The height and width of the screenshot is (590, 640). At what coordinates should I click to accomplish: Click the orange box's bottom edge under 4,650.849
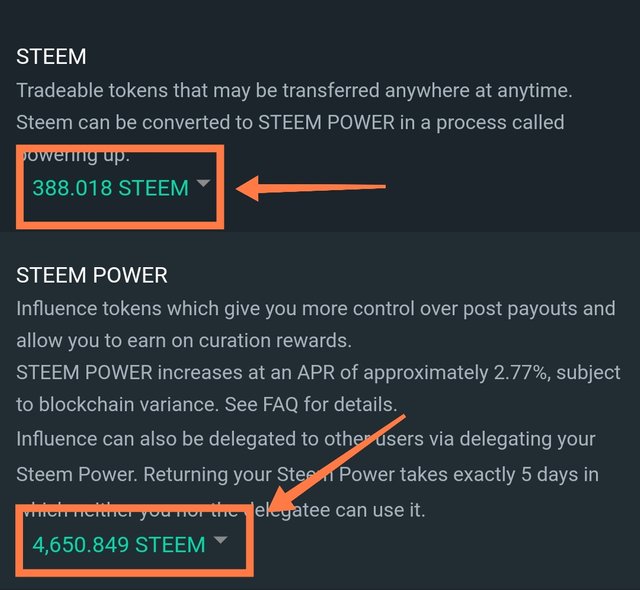(135, 572)
